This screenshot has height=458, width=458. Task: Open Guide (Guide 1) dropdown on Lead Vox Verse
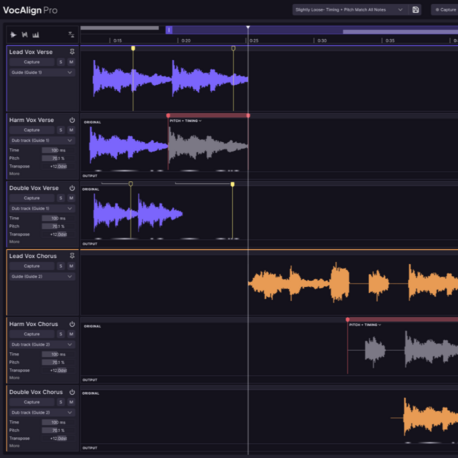pos(42,72)
